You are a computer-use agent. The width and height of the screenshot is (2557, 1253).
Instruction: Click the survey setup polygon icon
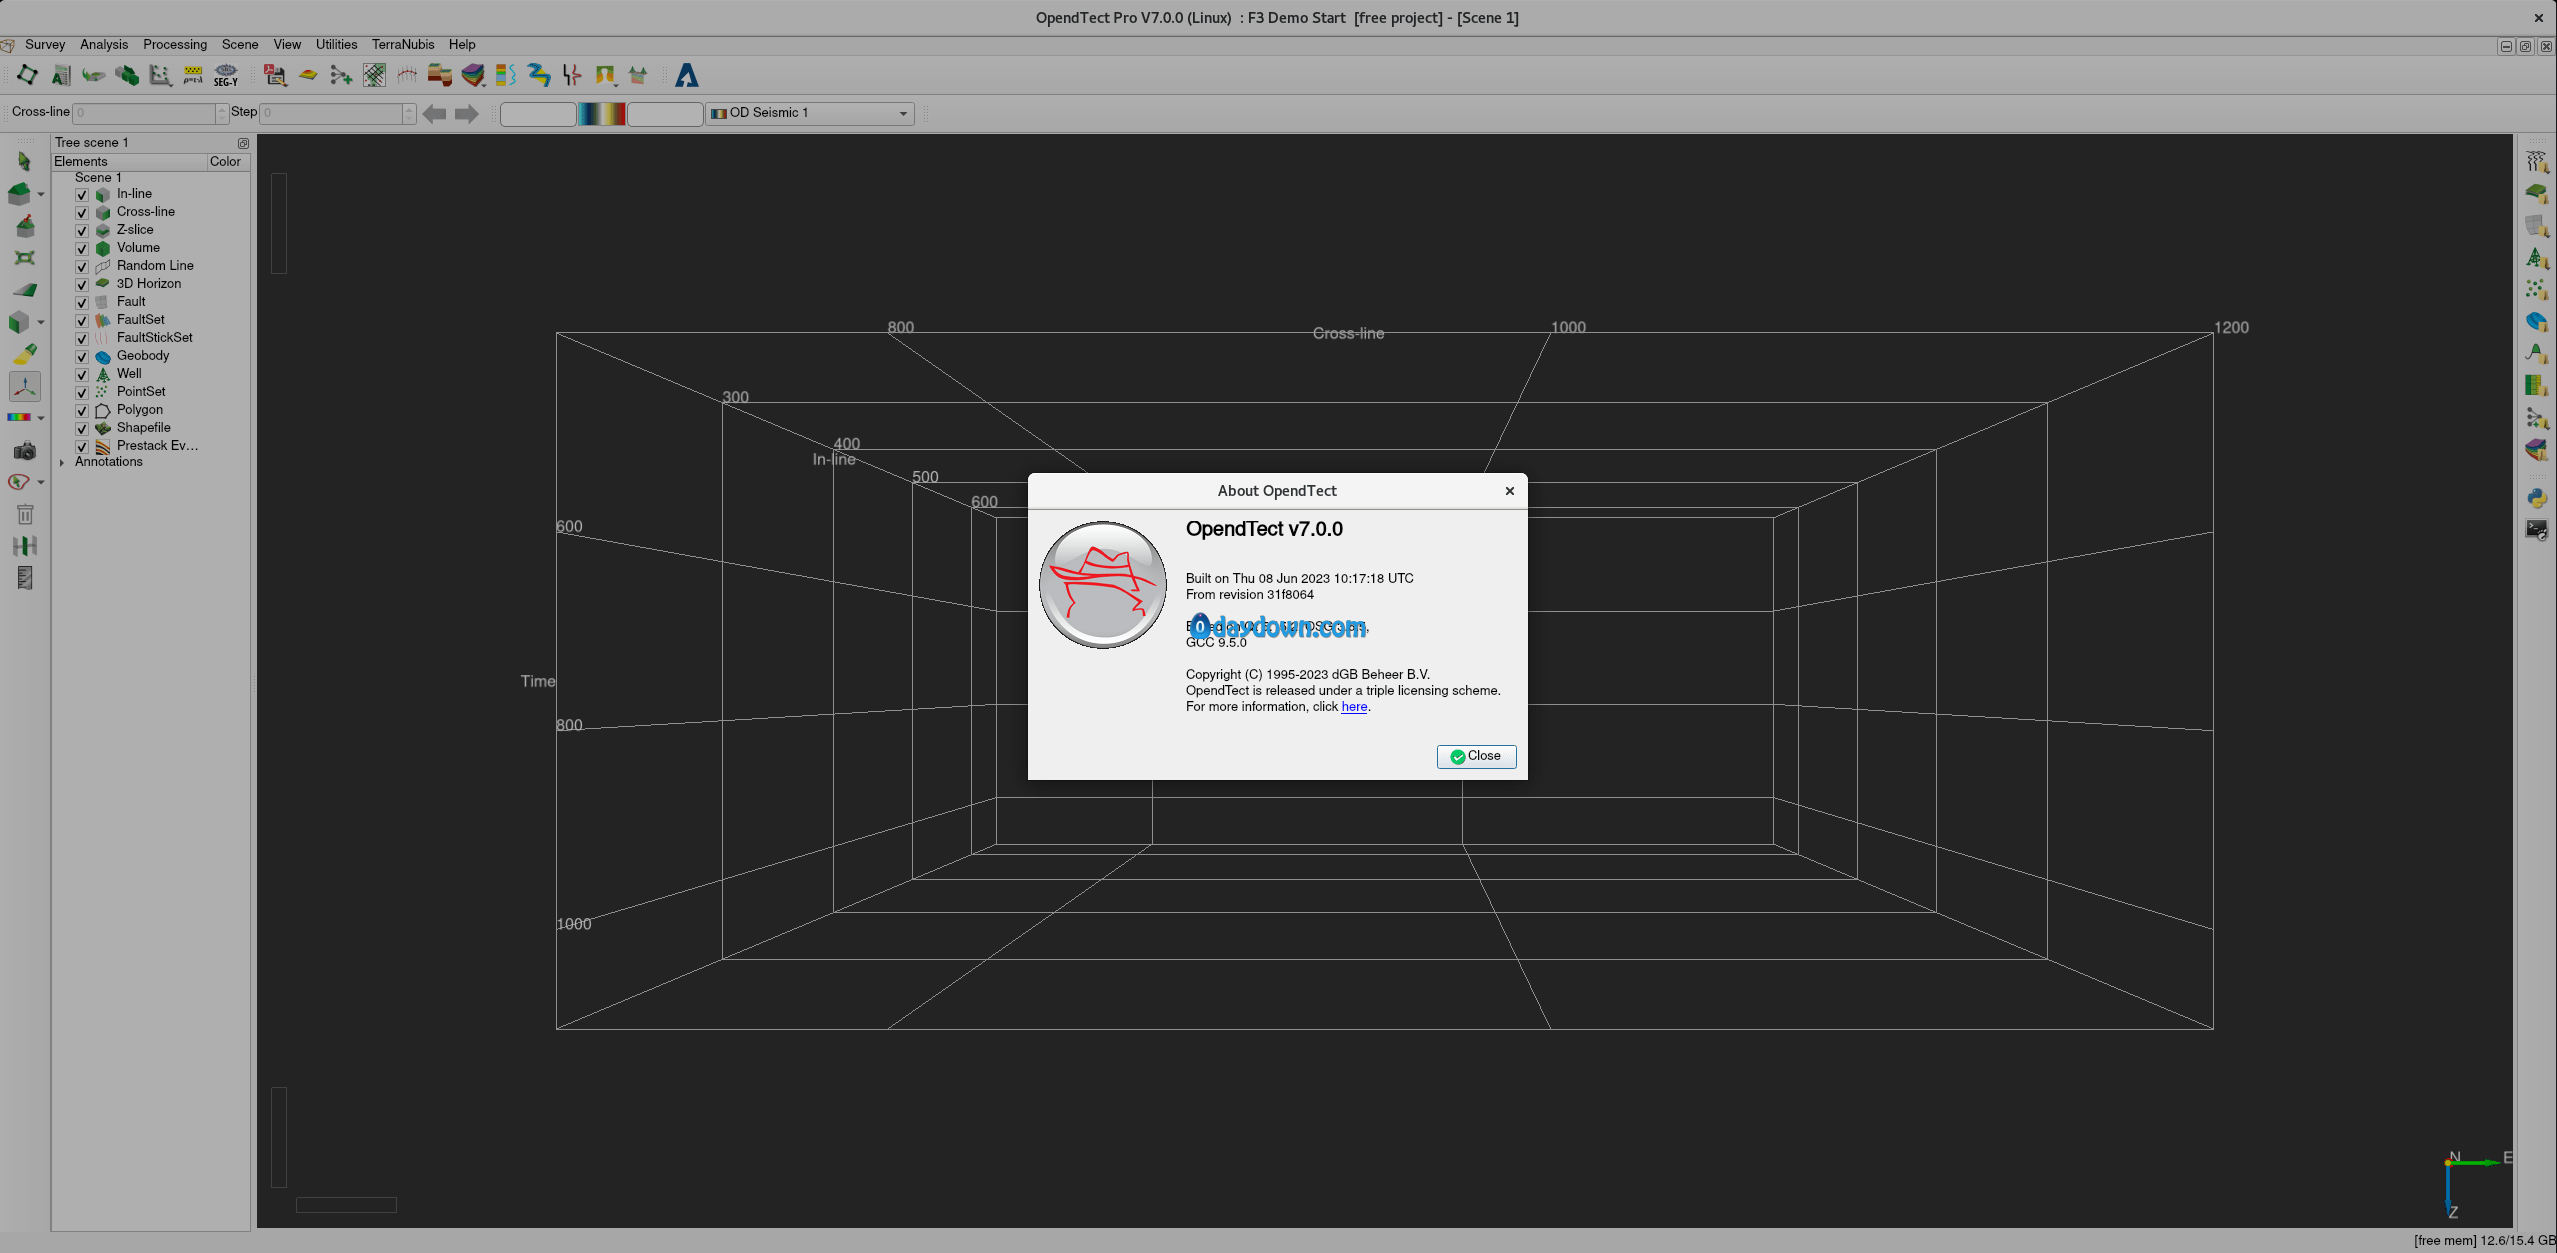(x=27, y=75)
